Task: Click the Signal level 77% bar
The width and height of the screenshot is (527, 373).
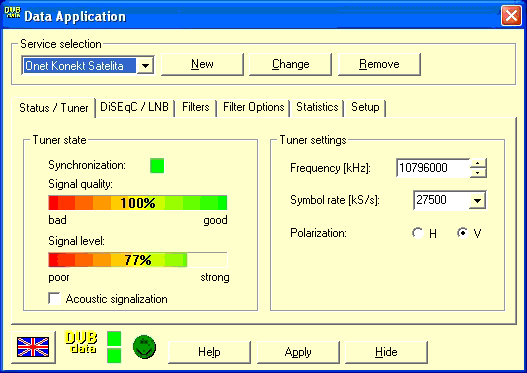Action: [x=138, y=260]
